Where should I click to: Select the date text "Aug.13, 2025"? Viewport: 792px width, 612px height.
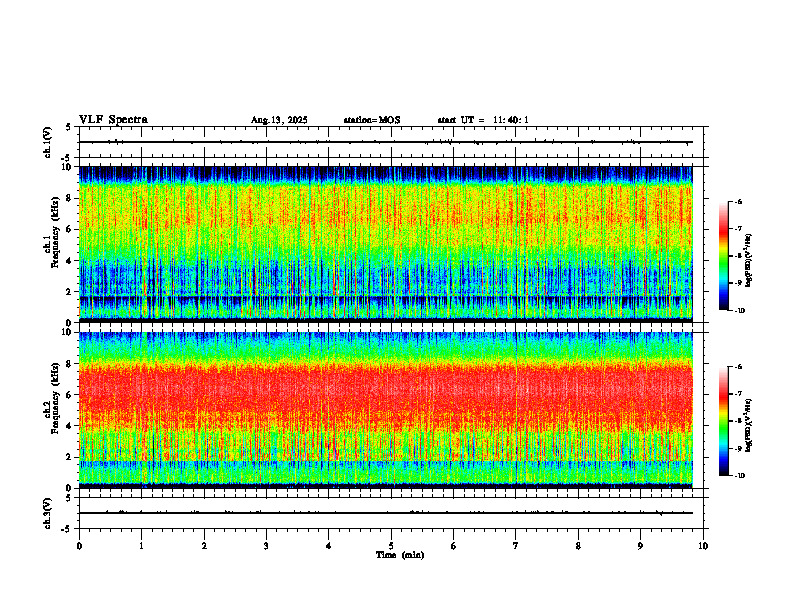click(x=279, y=120)
